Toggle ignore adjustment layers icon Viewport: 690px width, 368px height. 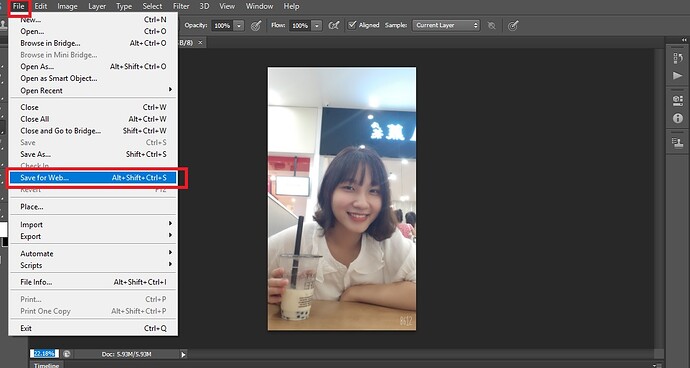pyautogui.click(x=492, y=26)
